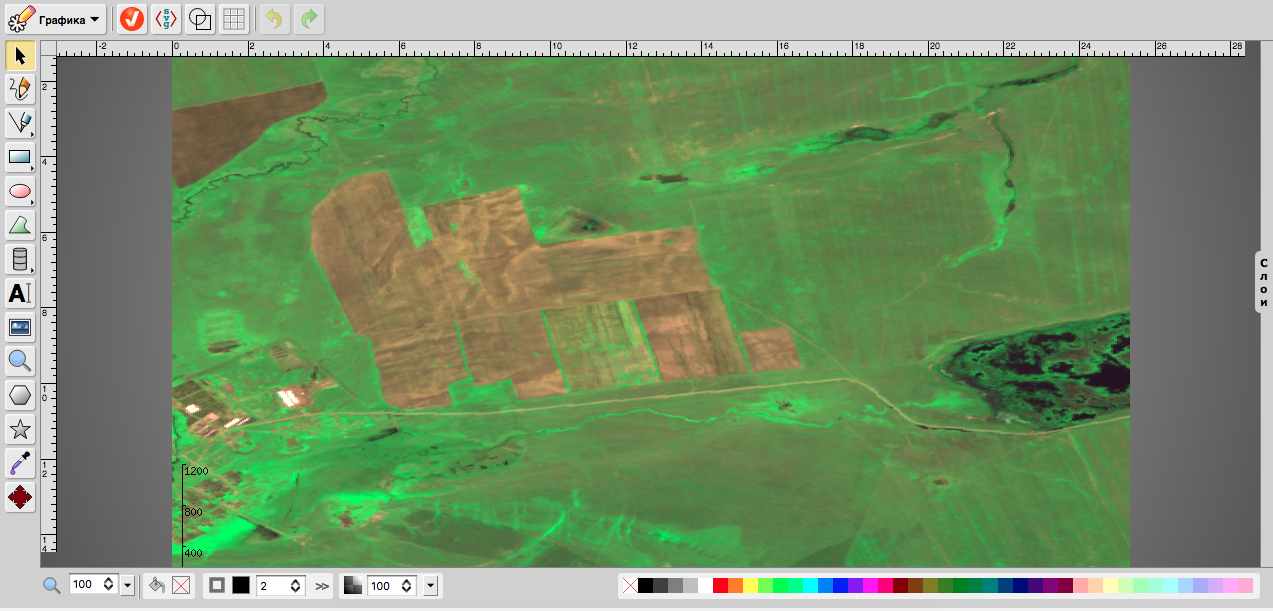Image resolution: width=1273 pixels, height=611 pixels.
Task: Expand the opacity dropdown arrow
Action: tap(431, 586)
